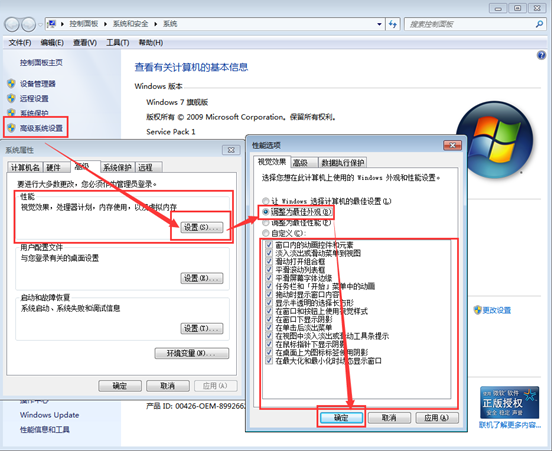Expand breadcrumb arrow after 系统和安全

[155, 24]
